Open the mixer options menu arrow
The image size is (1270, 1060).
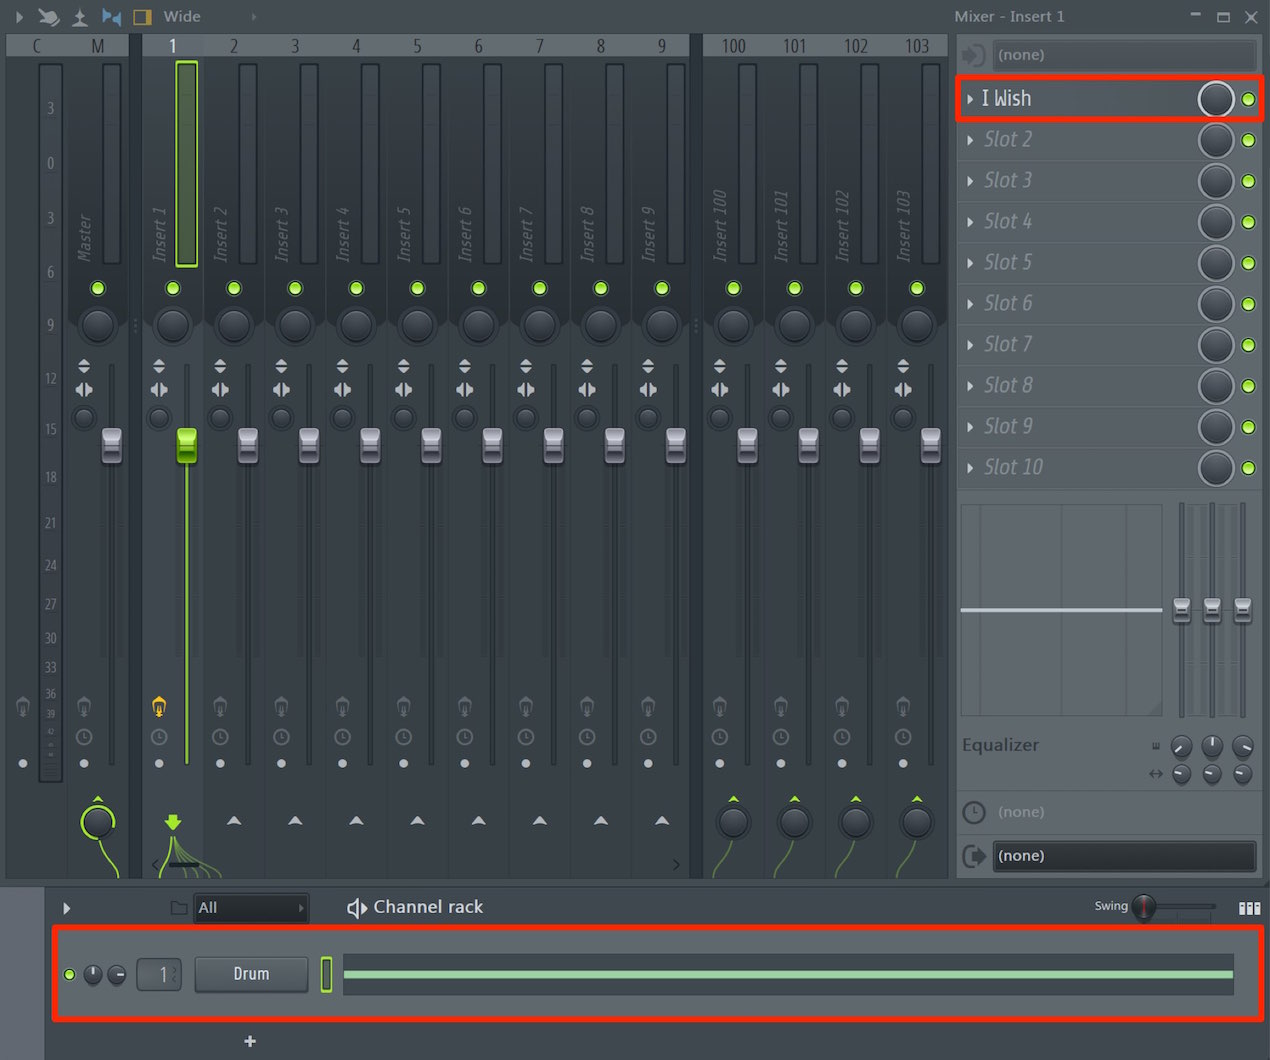pos(19,16)
